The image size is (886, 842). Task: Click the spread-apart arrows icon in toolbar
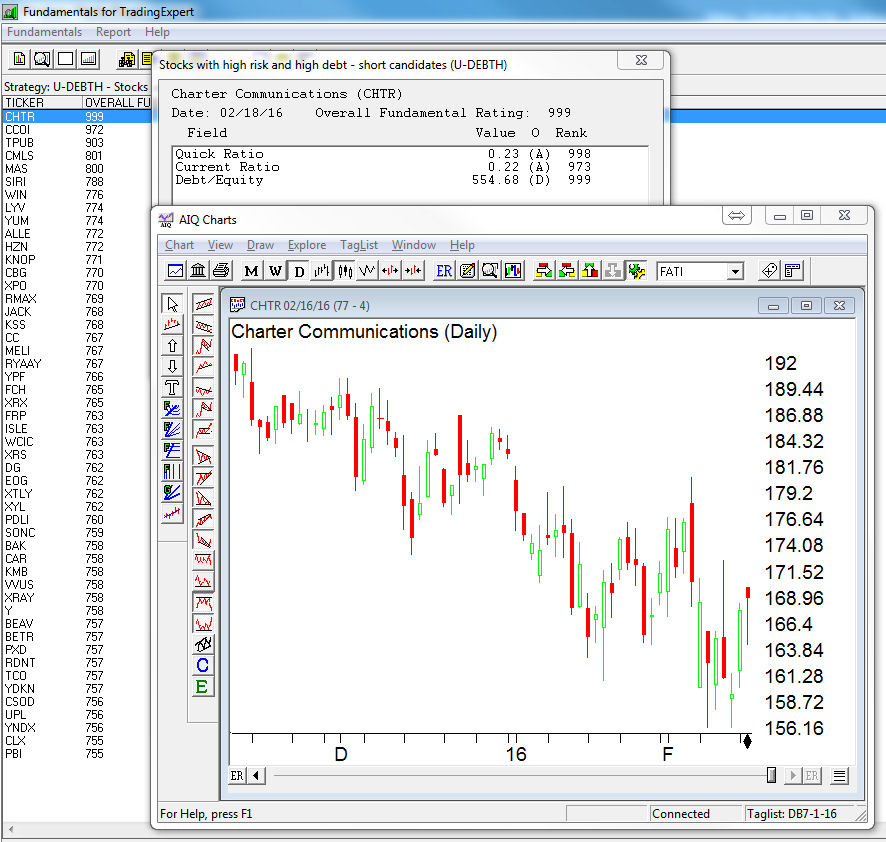point(390,271)
